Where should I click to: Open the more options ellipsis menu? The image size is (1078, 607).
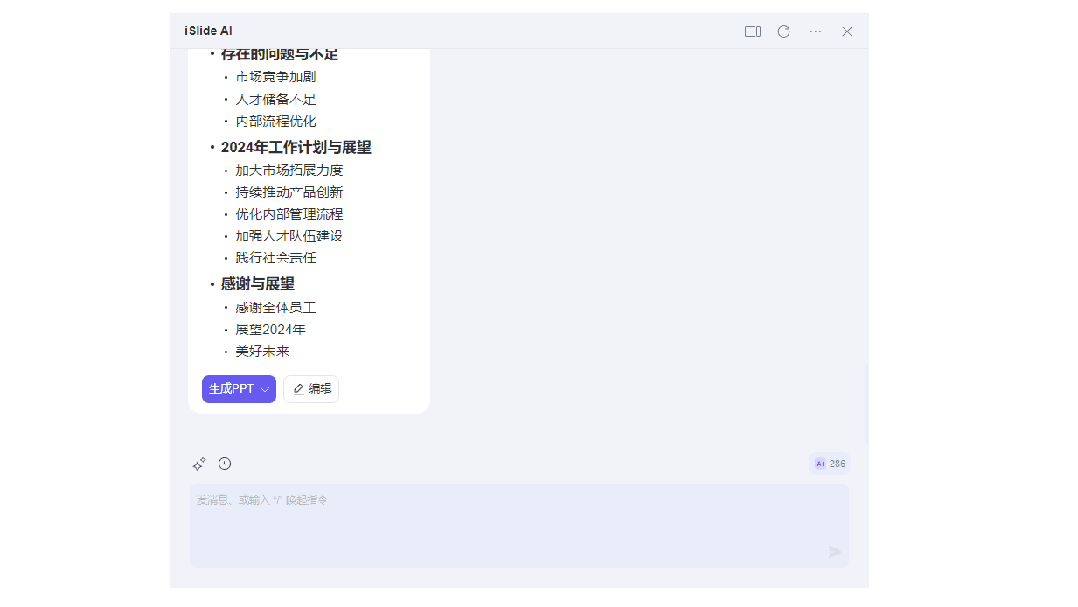pyautogui.click(x=816, y=32)
